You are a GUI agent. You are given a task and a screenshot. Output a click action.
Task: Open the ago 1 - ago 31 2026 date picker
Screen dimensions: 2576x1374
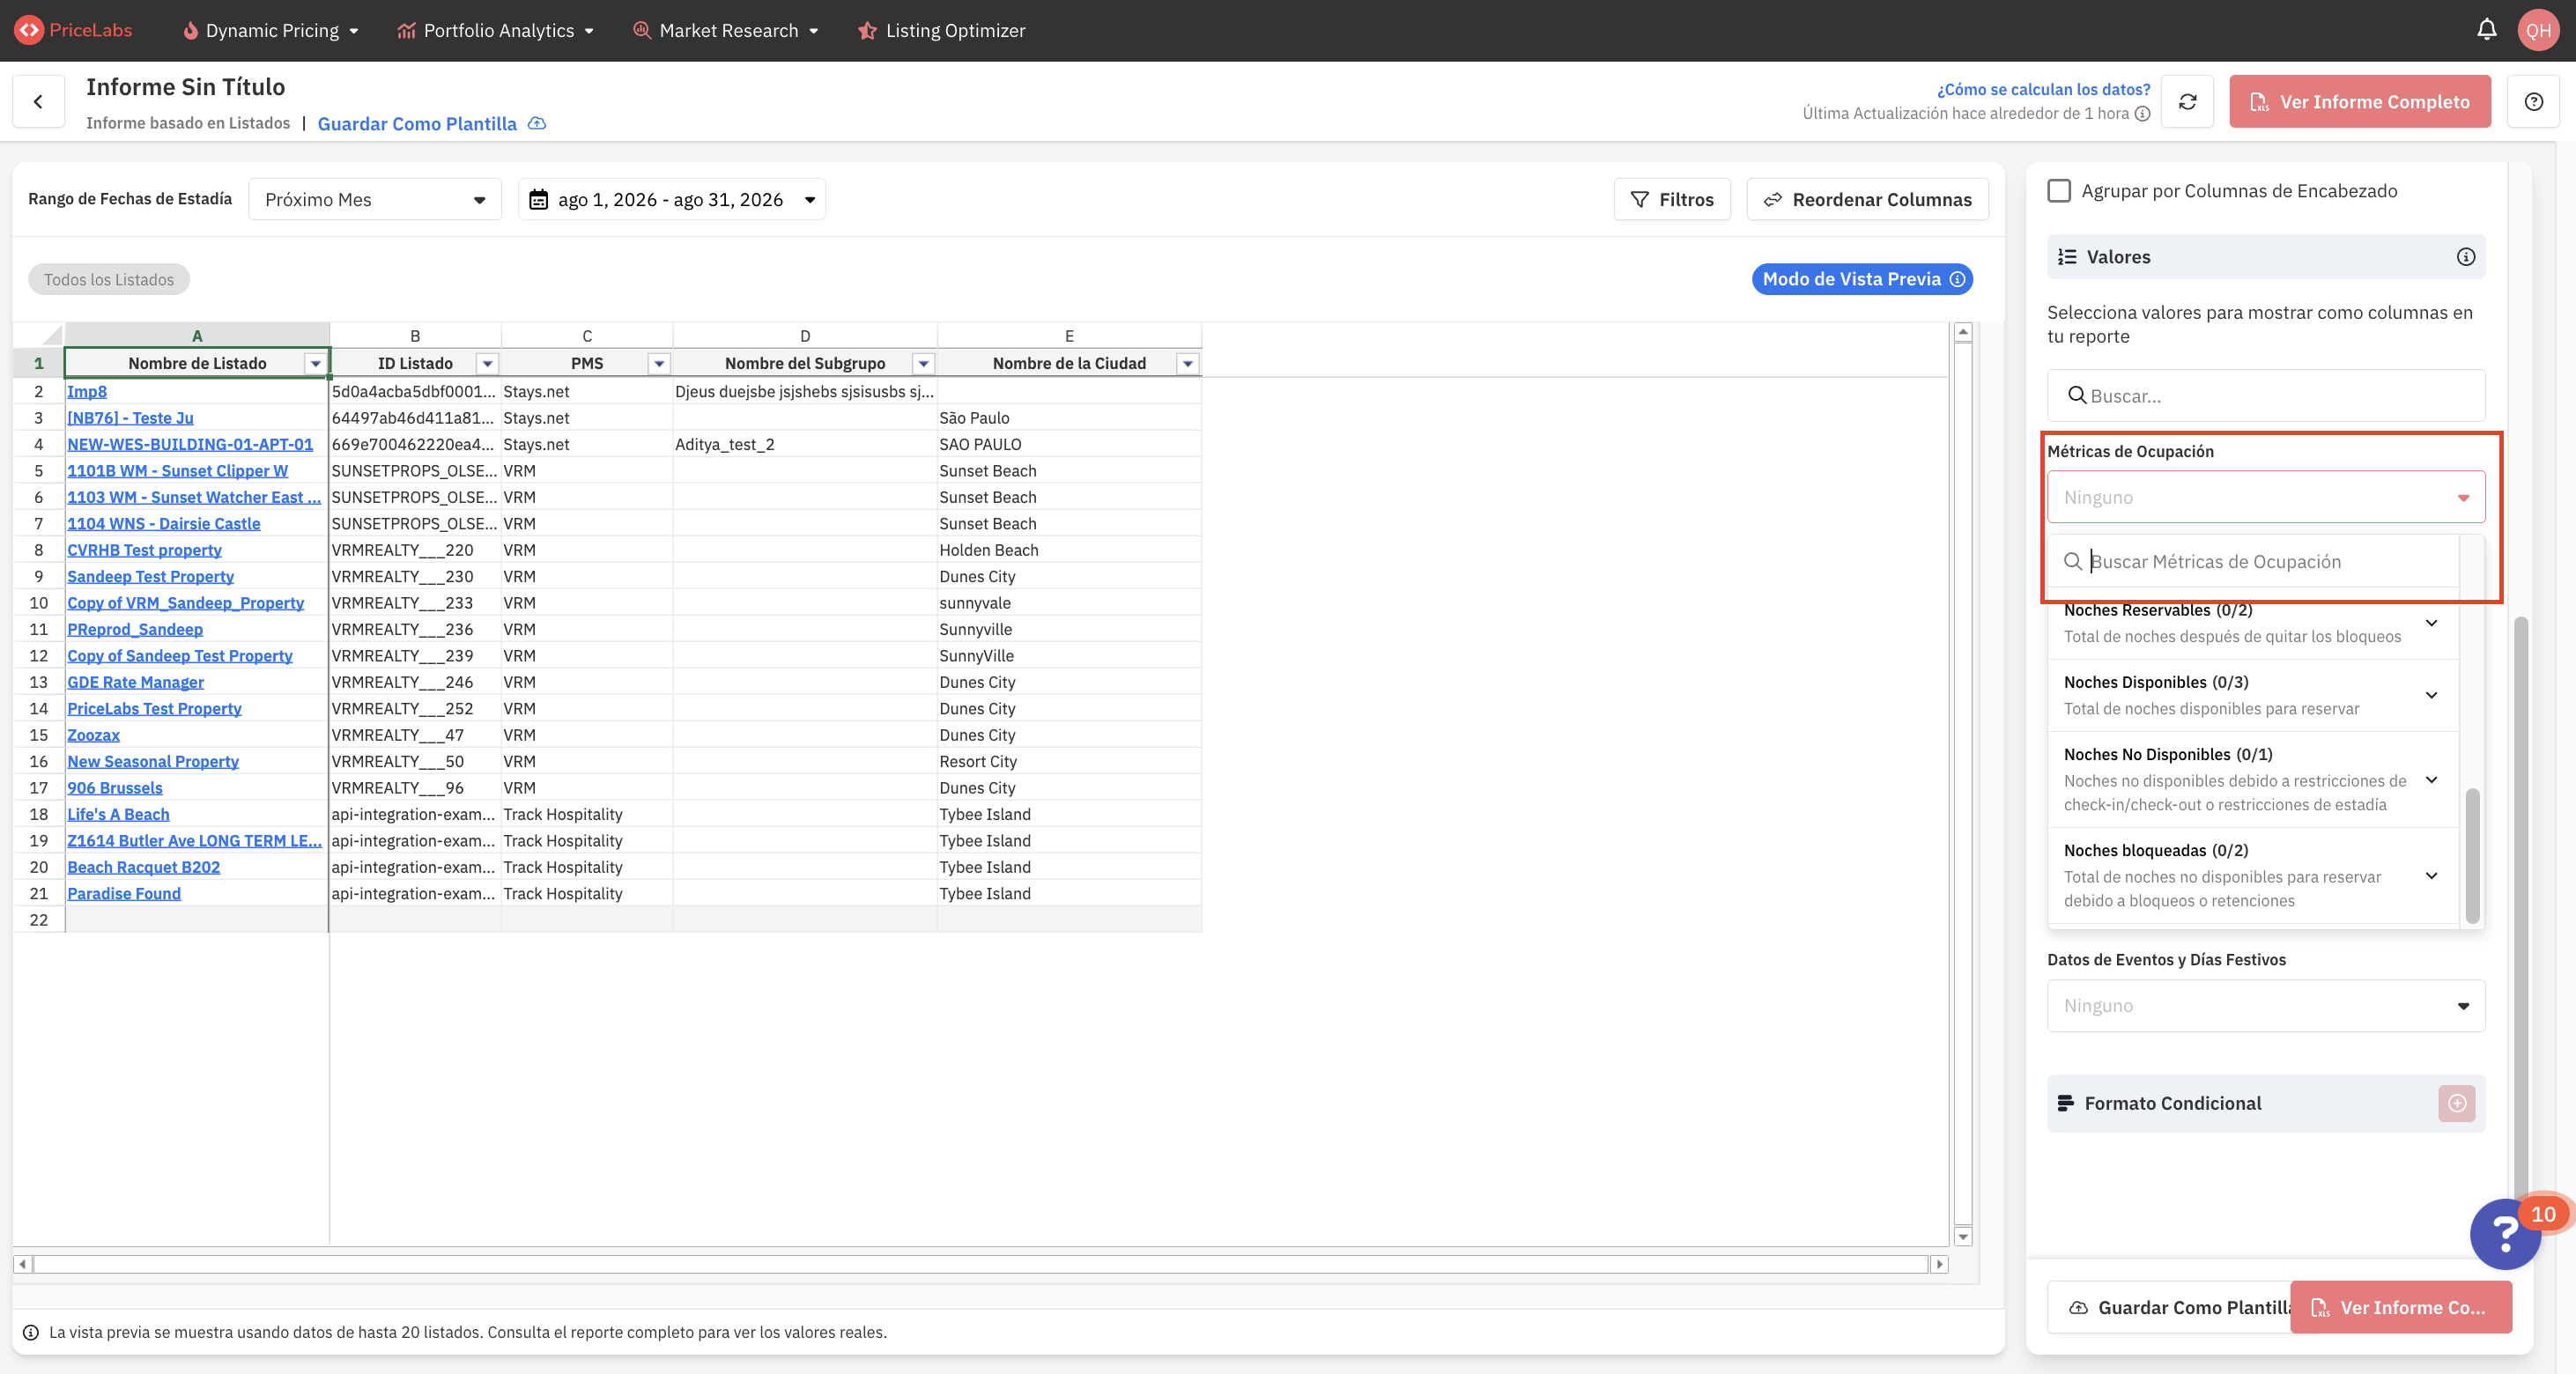(671, 199)
